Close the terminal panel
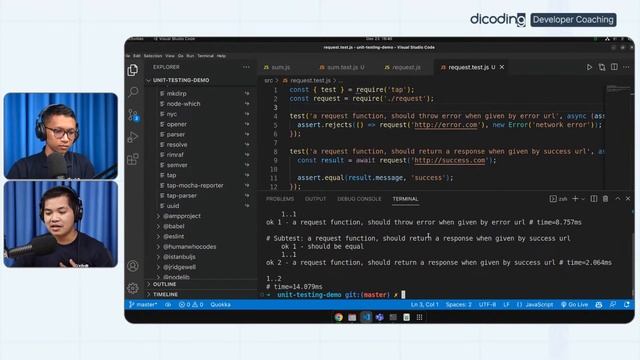Image resolution: width=640 pixels, height=360 pixels. tap(628, 198)
